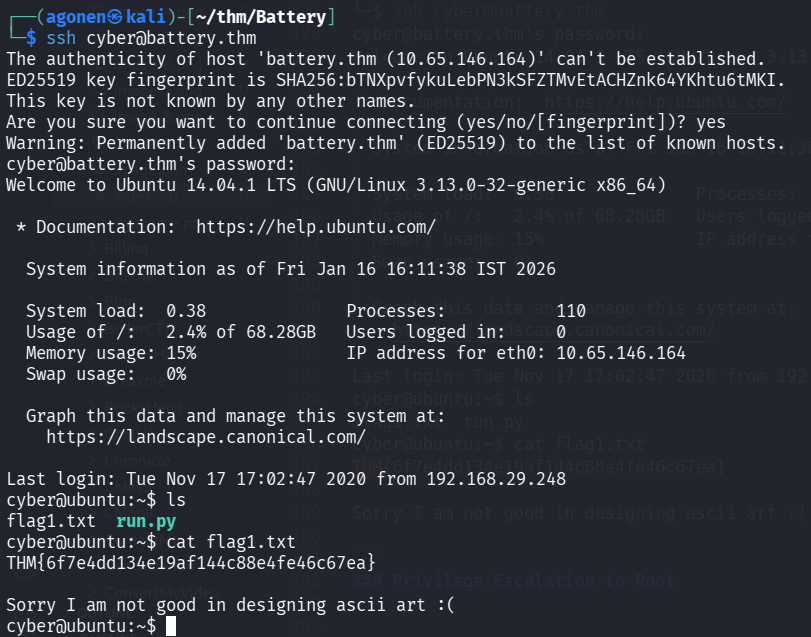The image size is (811, 637).
Task: Click the eth0 IP address 10.65.146.164
Action: point(621,353)
